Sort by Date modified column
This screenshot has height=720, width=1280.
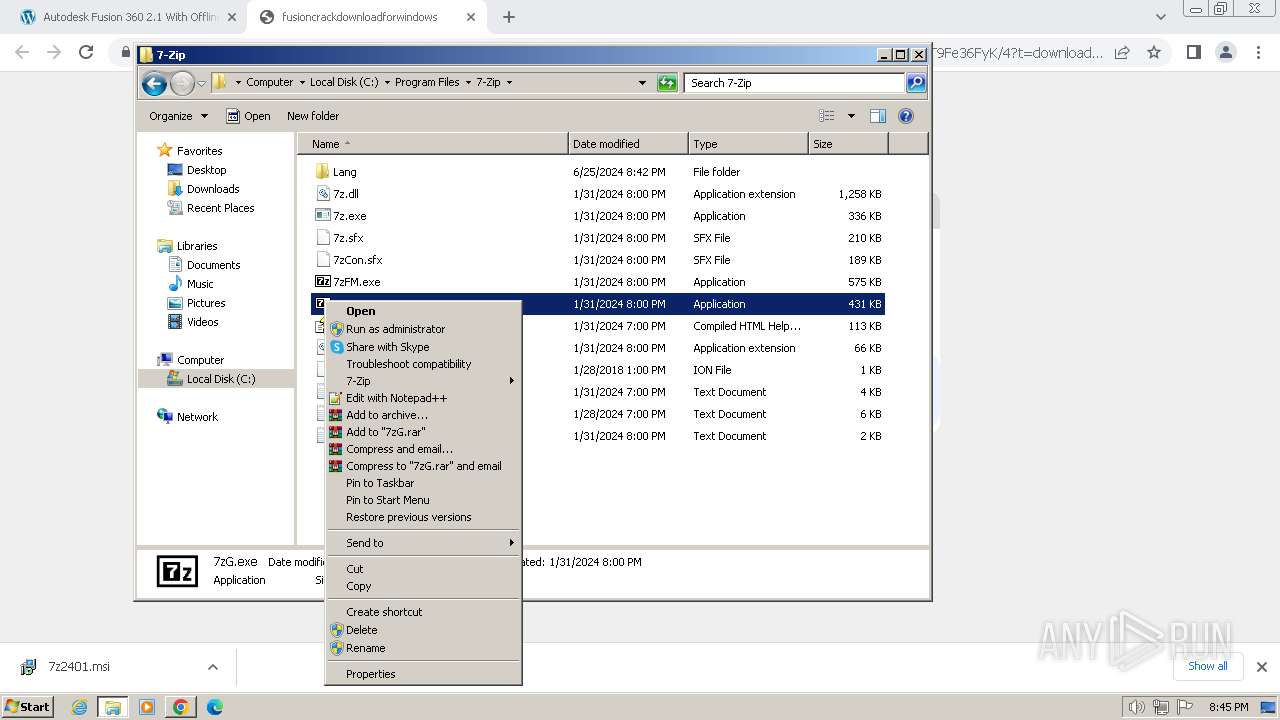628,144
